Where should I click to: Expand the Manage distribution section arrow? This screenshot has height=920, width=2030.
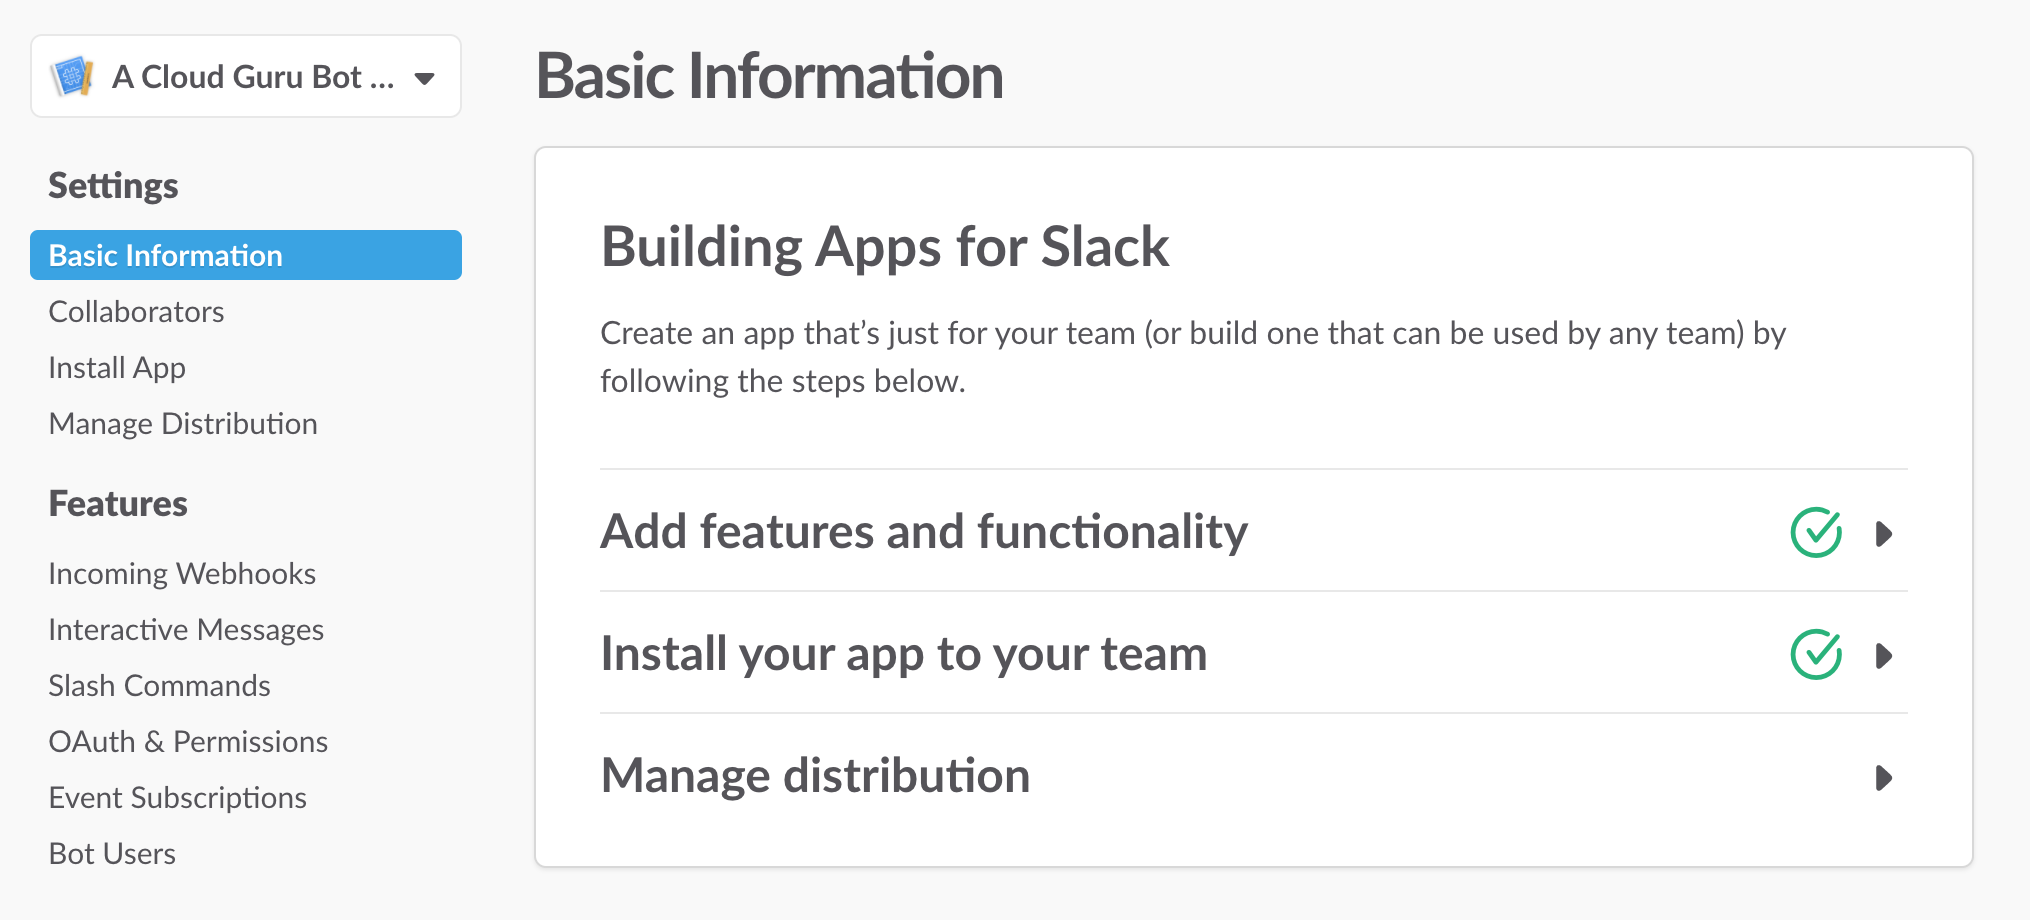[1884, 778]
